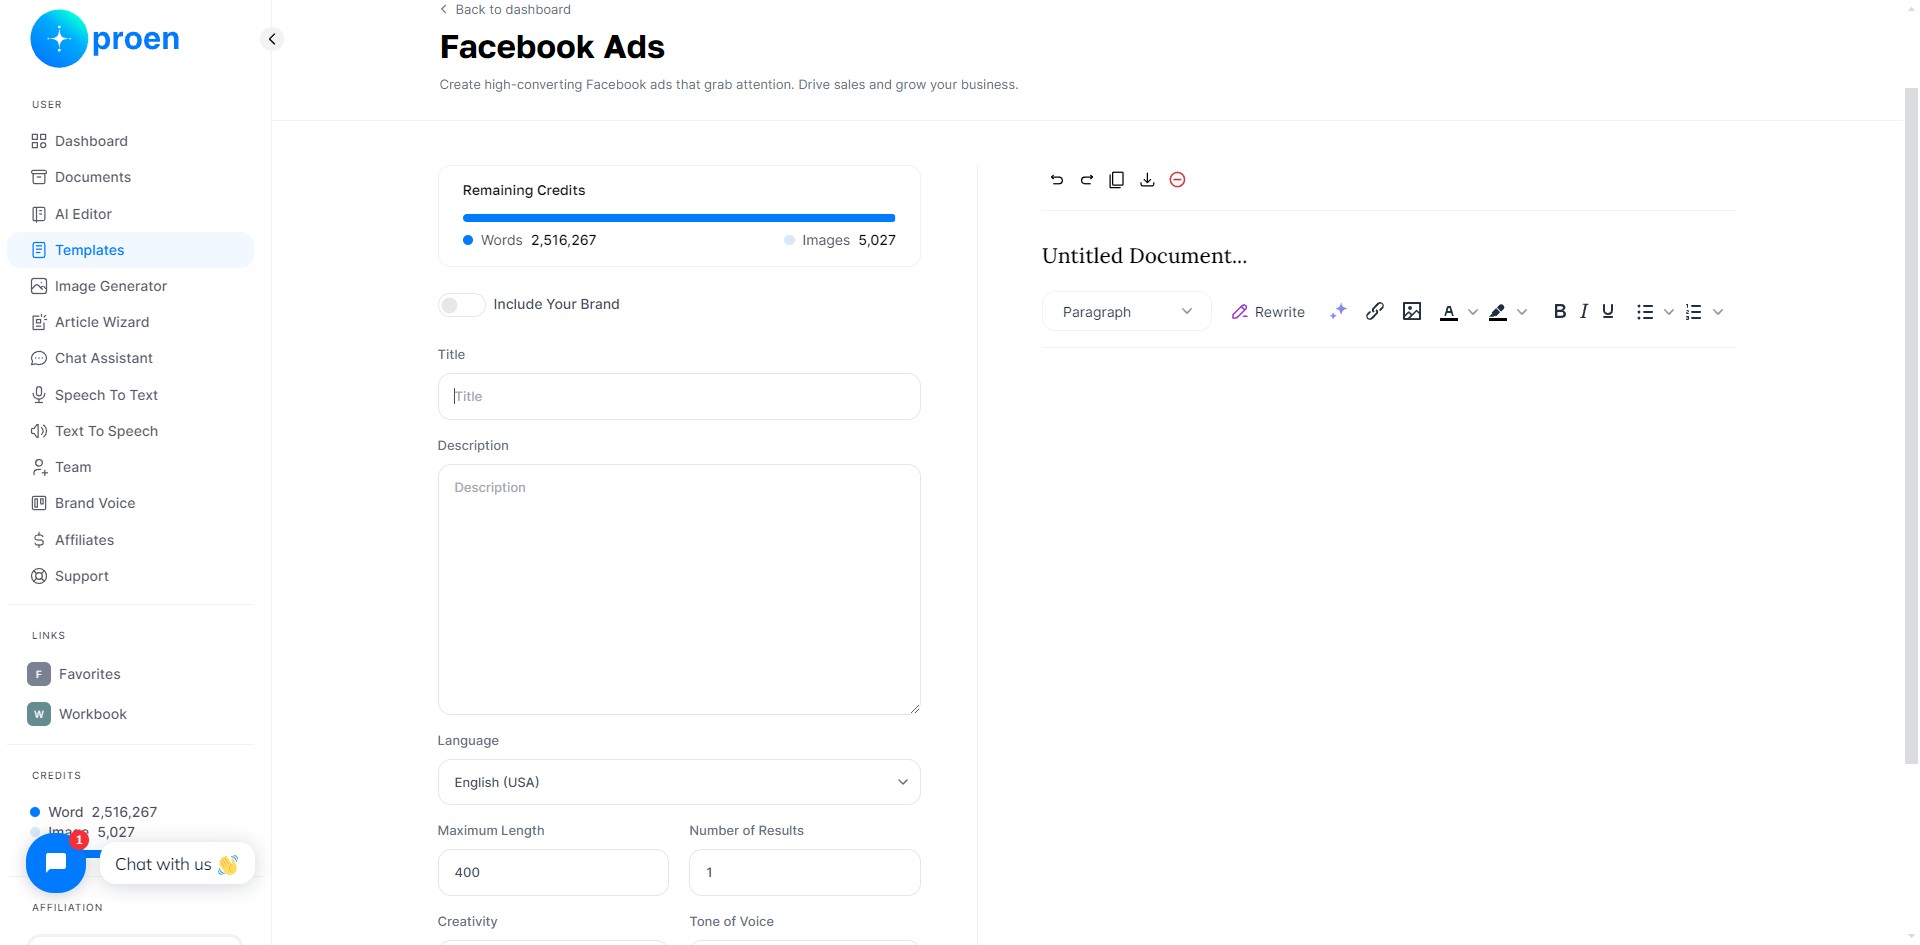Click the Images 5,027 credit text
Screen dimensions: 1920x945
click(840, 240)
